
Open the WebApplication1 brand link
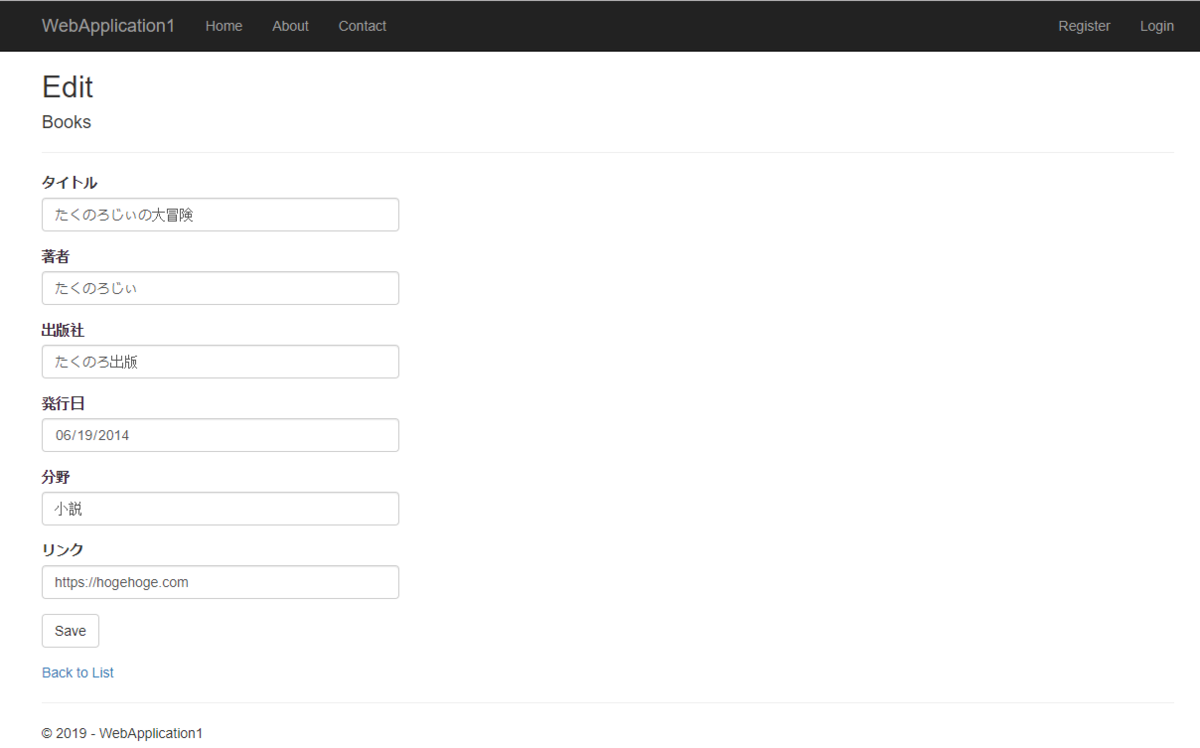tap(108, 26)
